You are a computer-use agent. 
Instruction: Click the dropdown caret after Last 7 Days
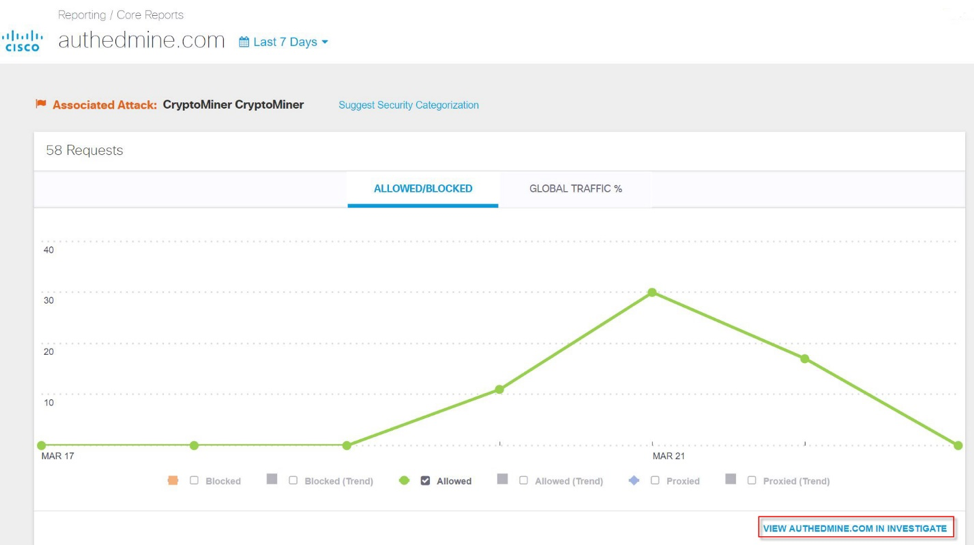click(325, 43)
